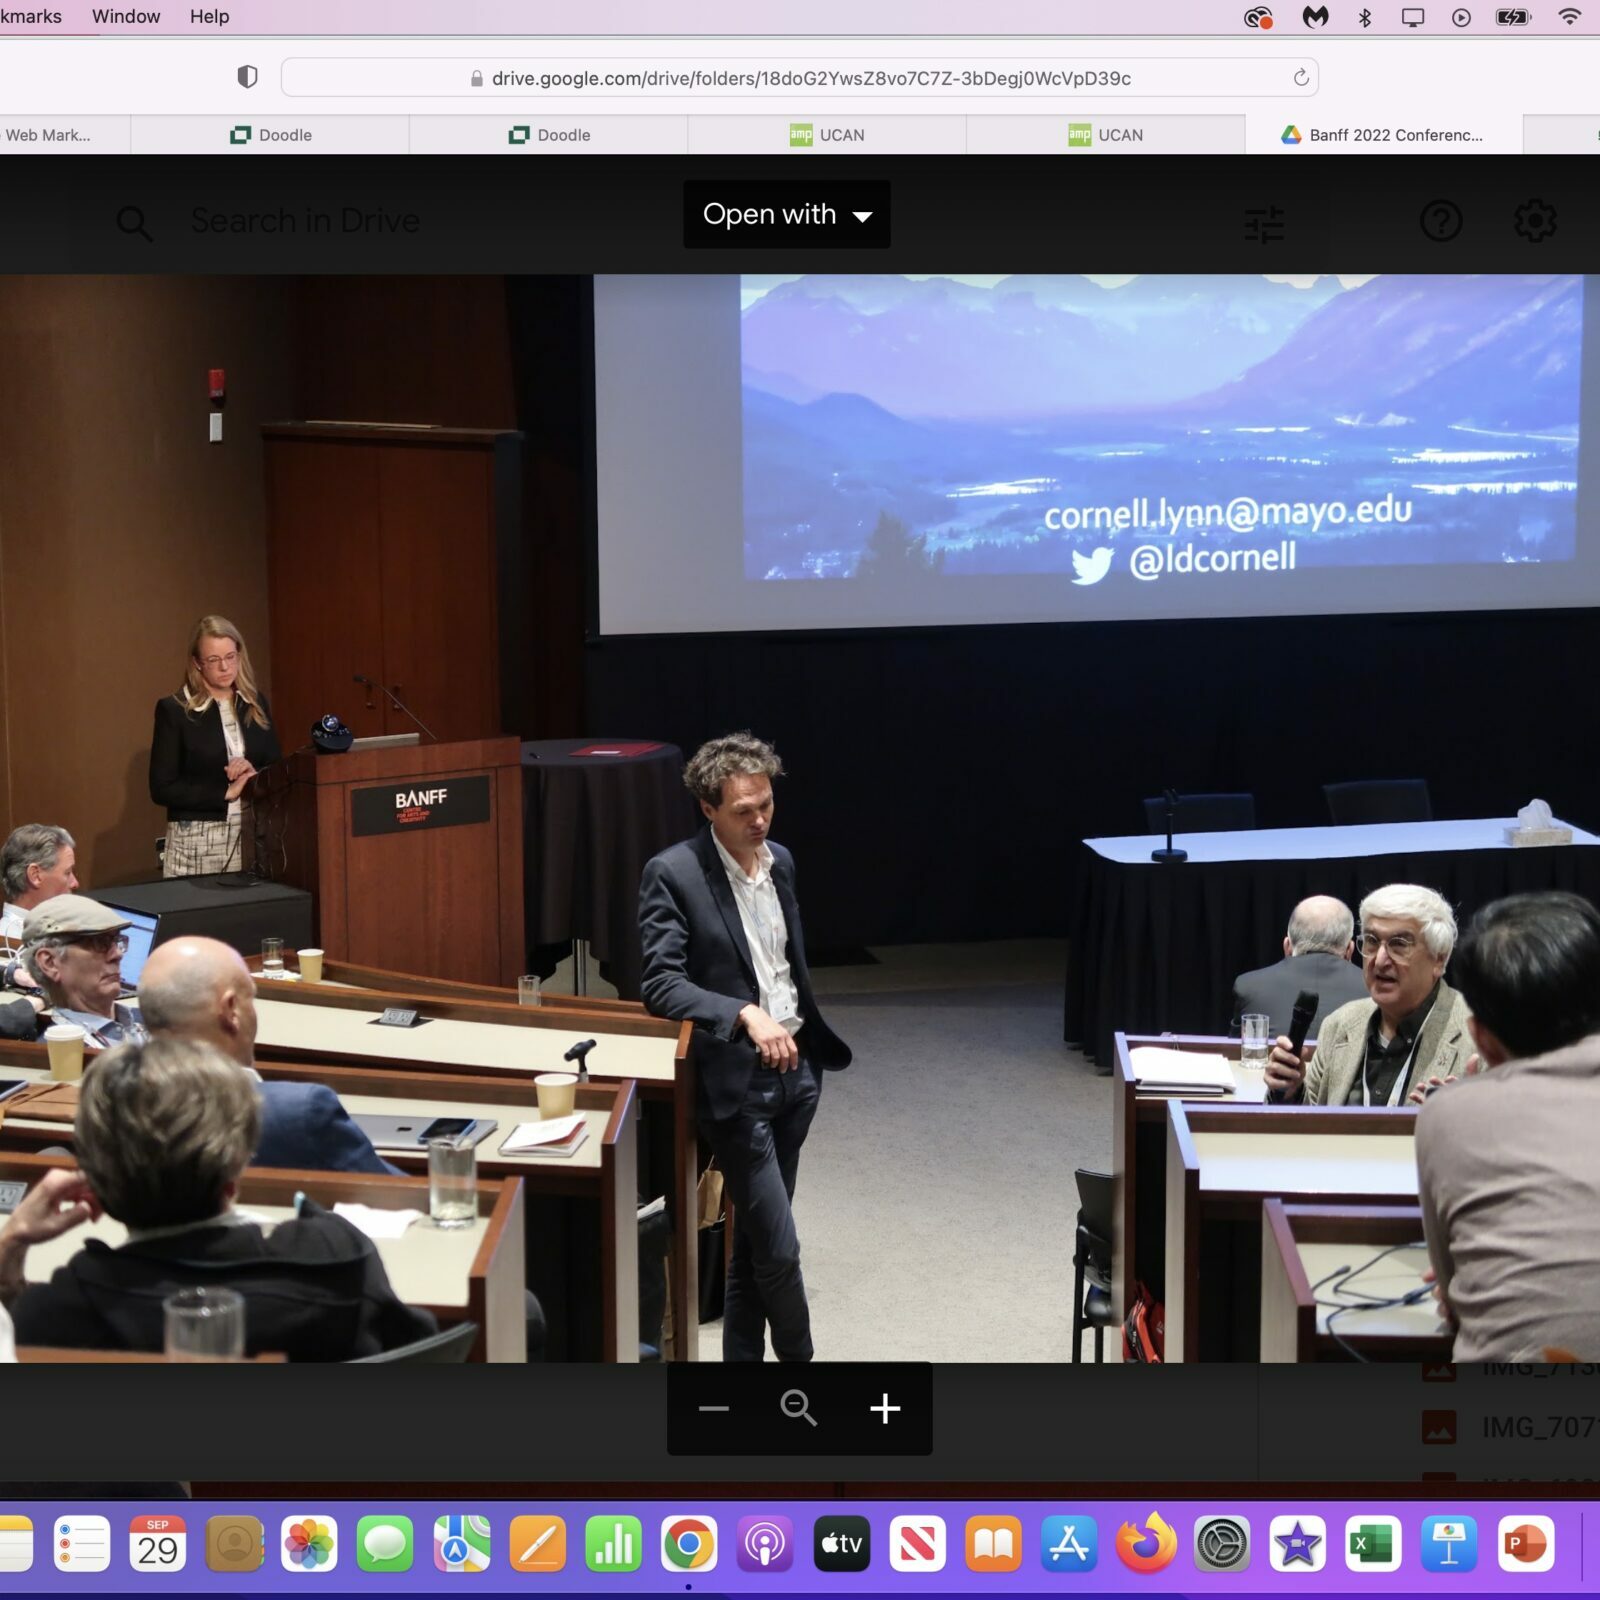The width and height of the screenshot is (1600, 1600).
Task: Click the Search in Drive field
Action: pos(305,221)
